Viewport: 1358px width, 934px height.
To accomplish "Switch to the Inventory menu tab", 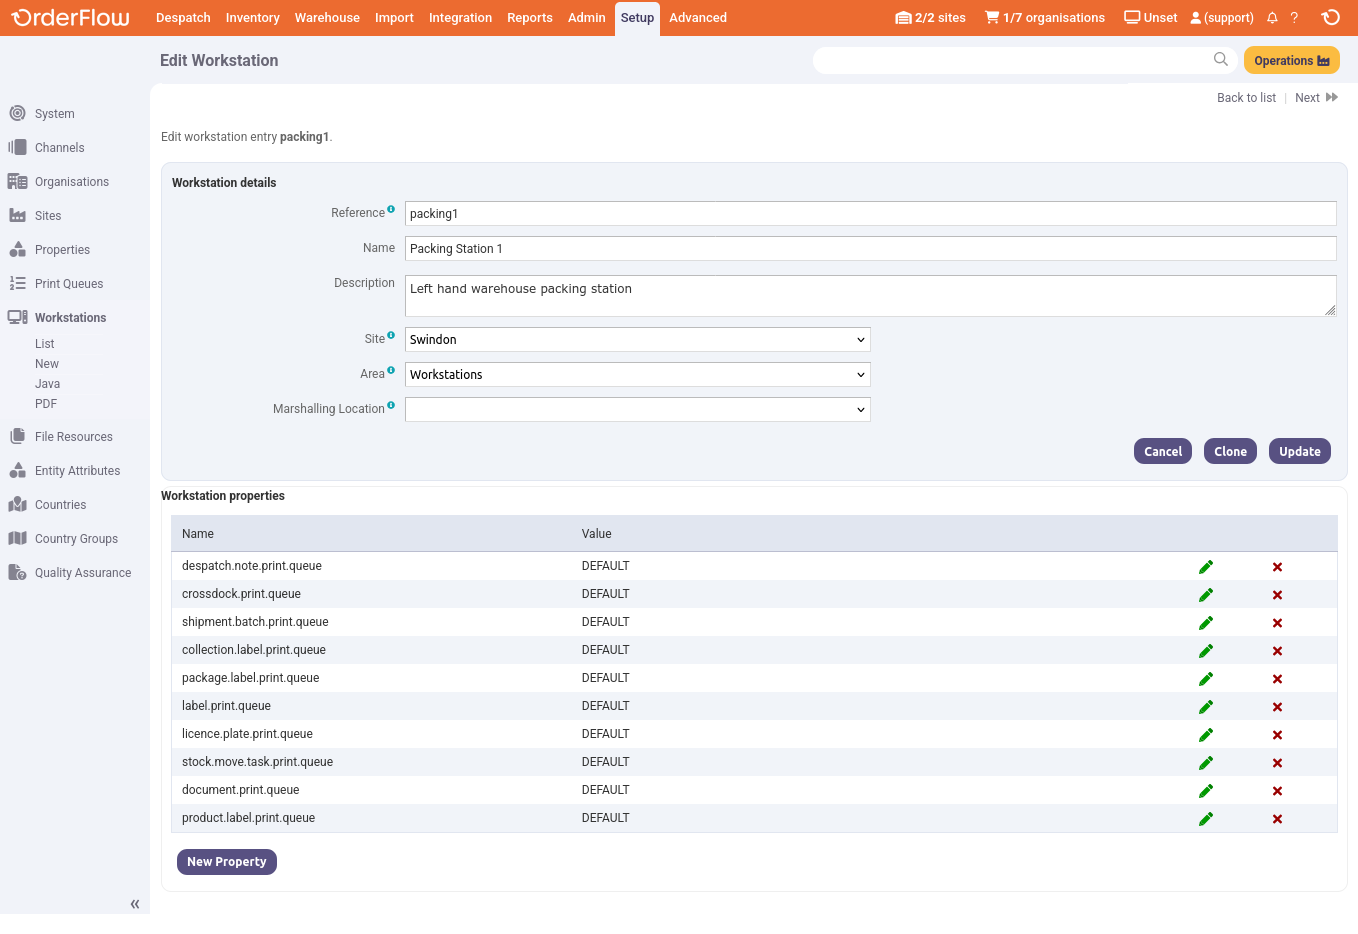I will [252, 18].
